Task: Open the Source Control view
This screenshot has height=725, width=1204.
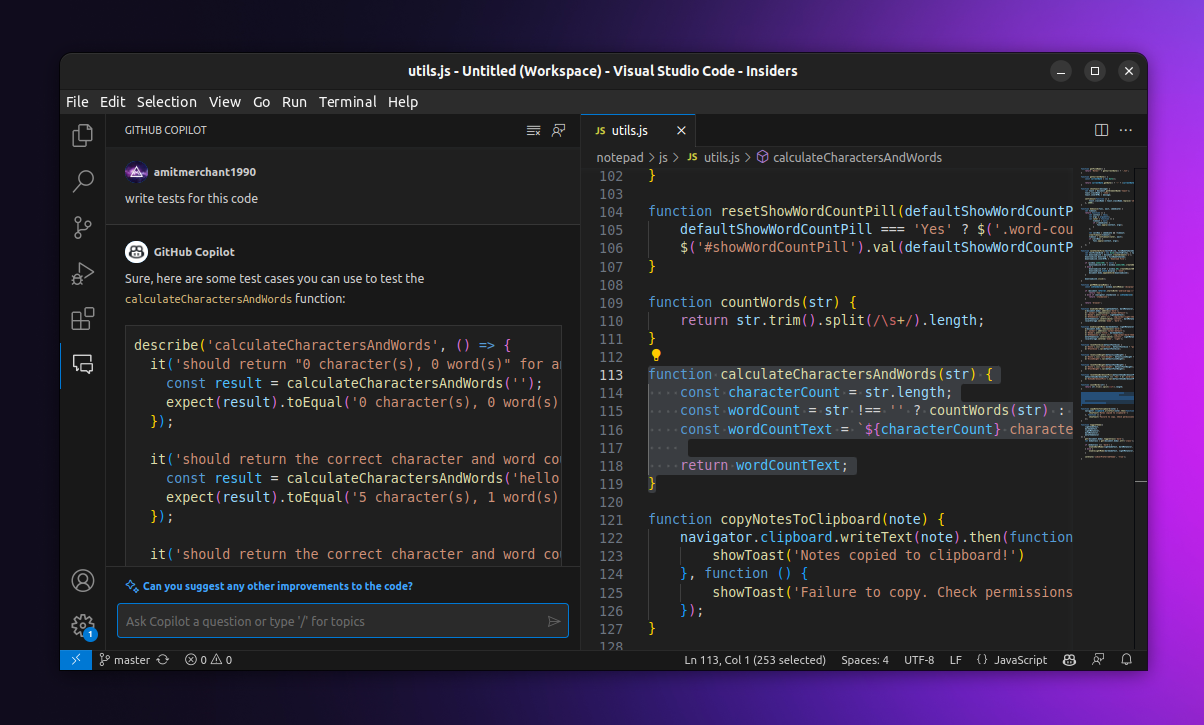Action: [x=83, y=227]
